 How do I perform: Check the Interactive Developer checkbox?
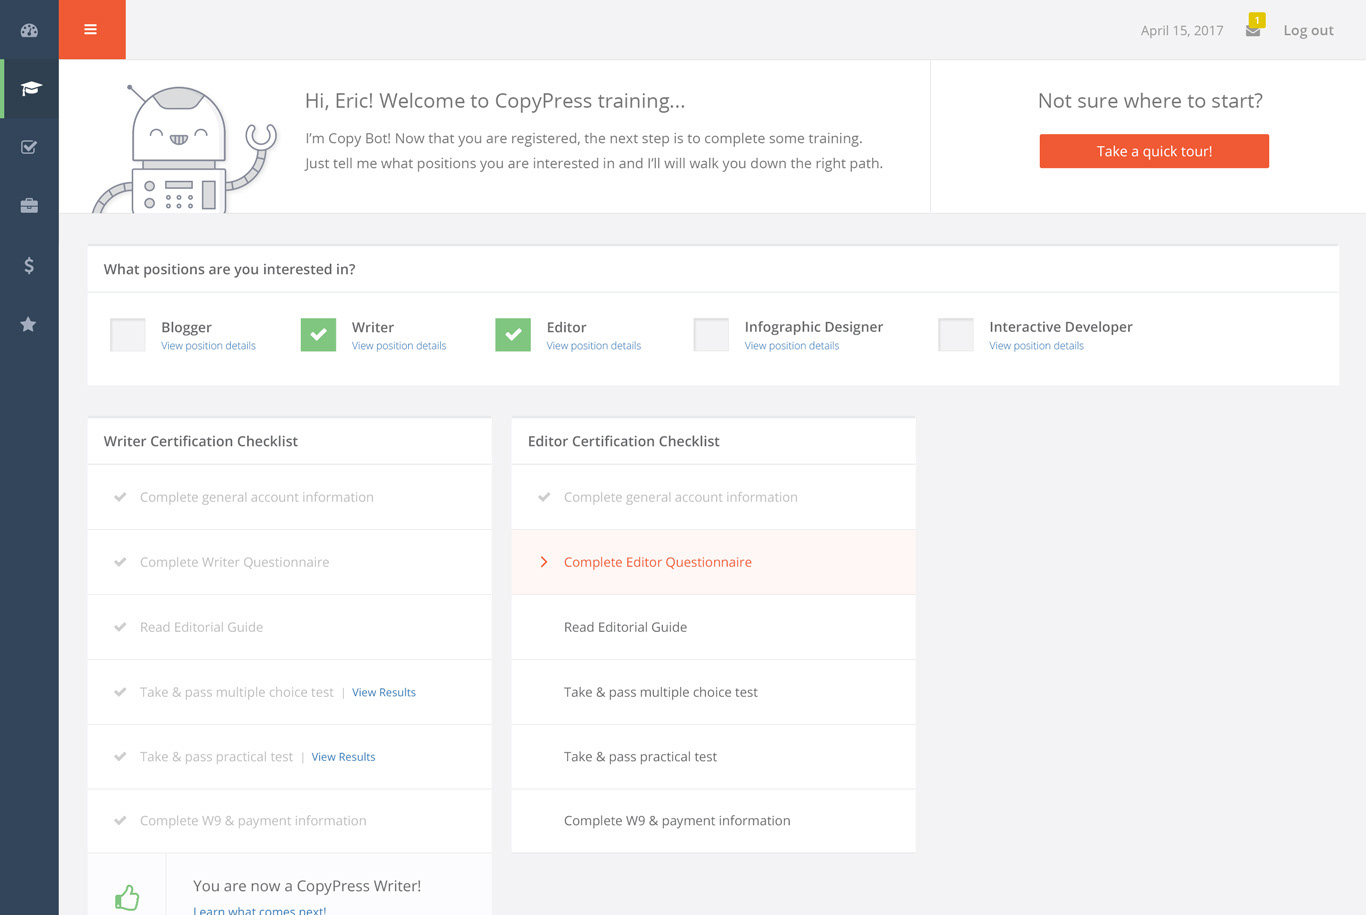tap(956, 335)
